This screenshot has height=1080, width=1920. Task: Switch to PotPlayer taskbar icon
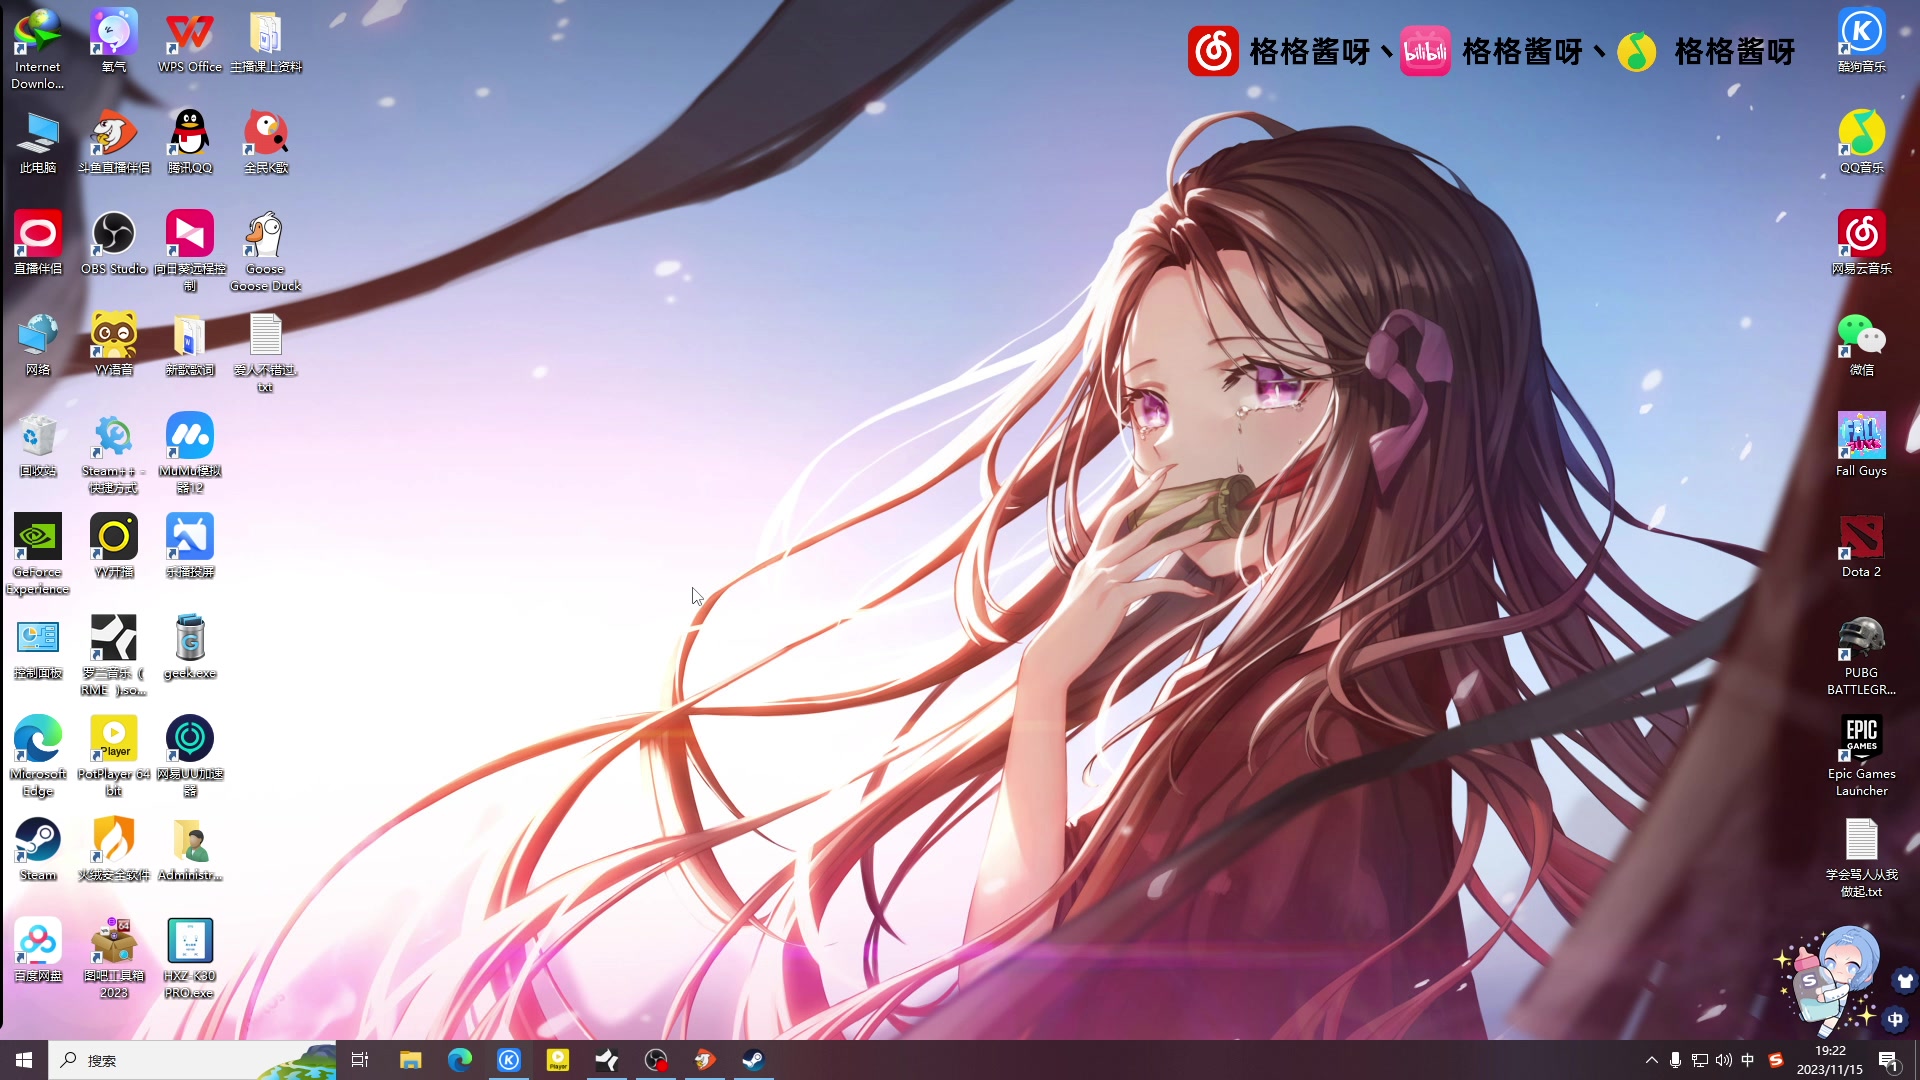[x=557, y=1060]
